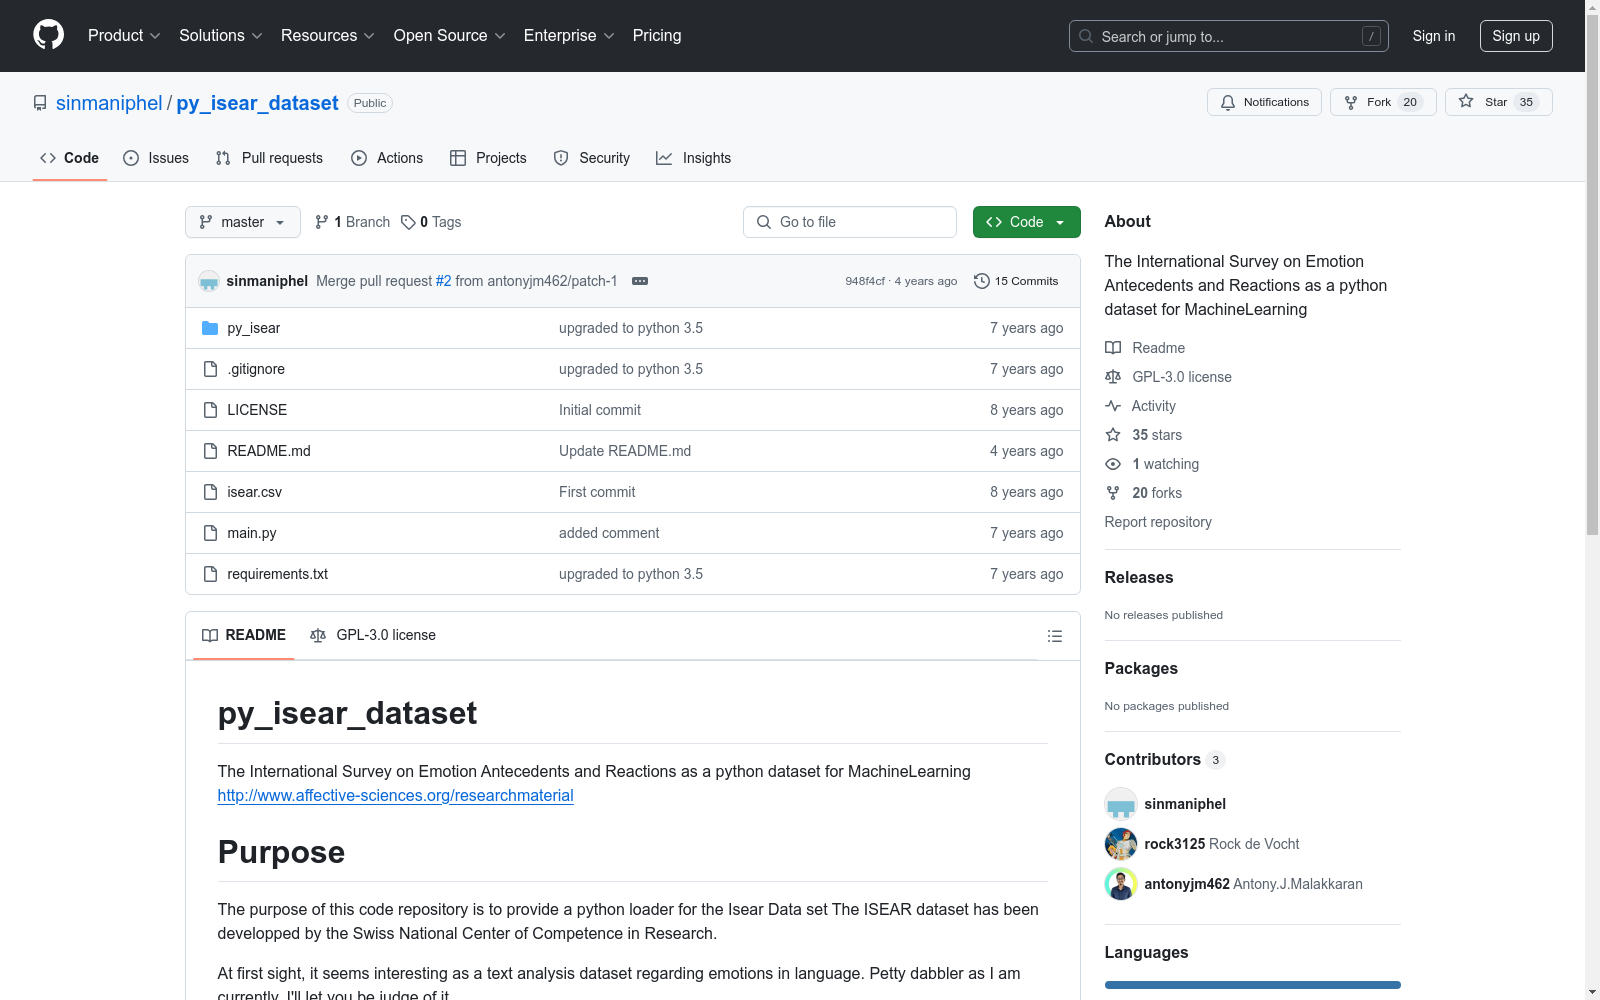
Task: Switch to the Security tab
Action: click(x=592, y=158)
